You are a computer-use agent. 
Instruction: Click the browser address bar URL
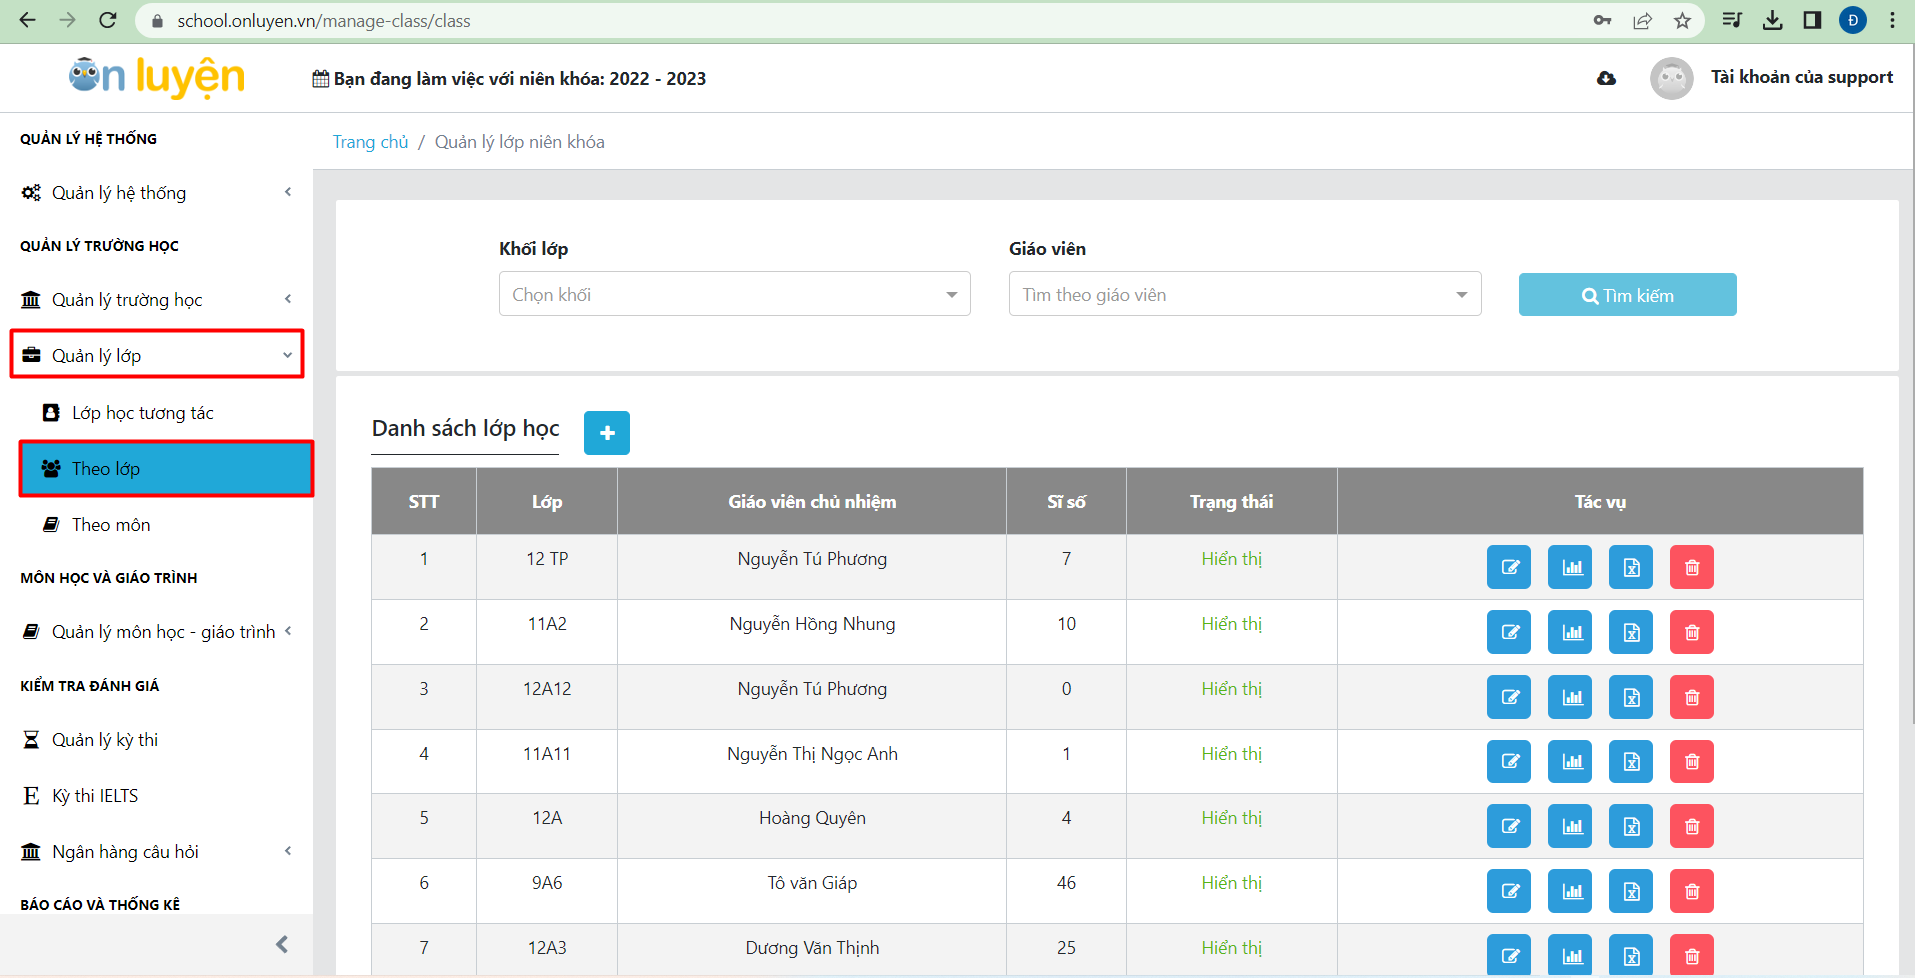324,21
